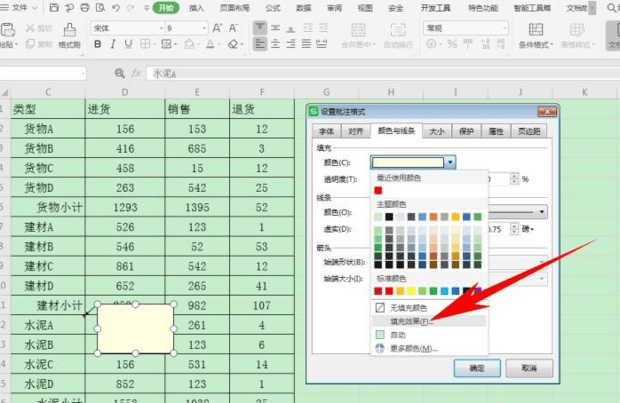Viewport: 620px width, 403px height.
Task: Pick the orange theme color swatch
Action: click(x=433, y=217)
